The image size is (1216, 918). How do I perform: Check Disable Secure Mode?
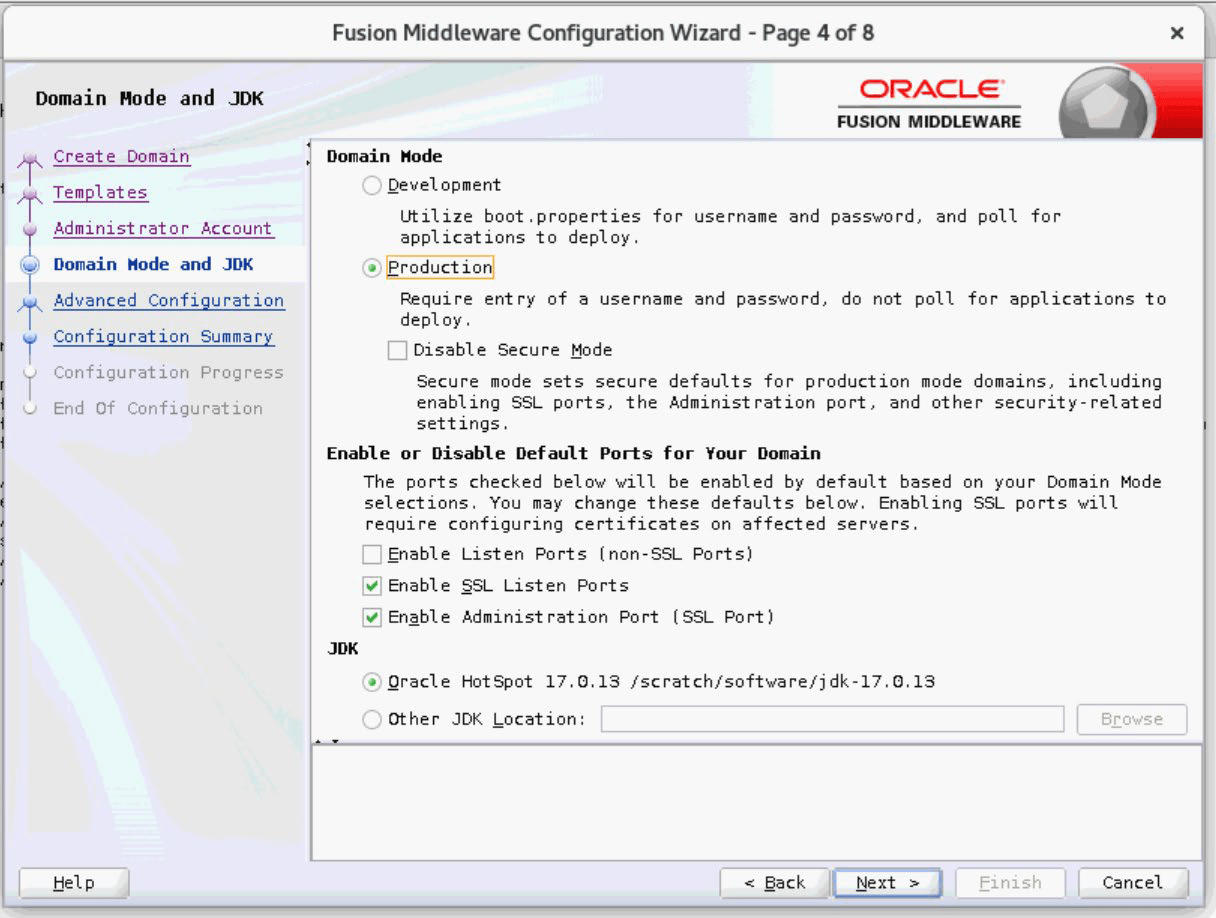coord(397,350)
